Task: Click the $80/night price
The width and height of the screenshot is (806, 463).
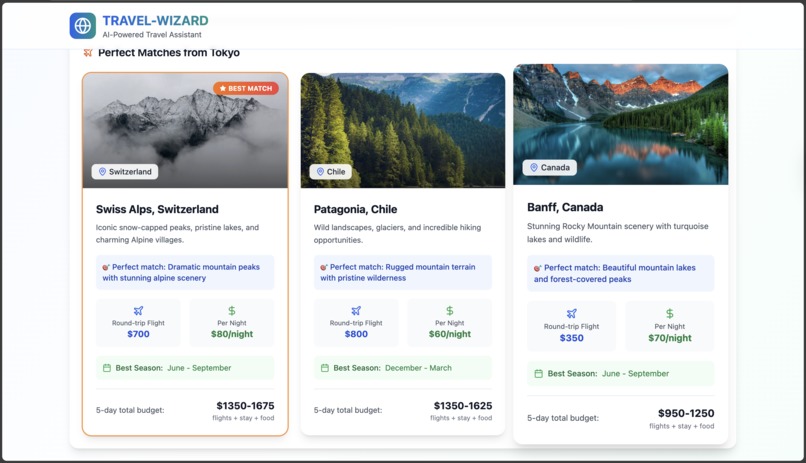Action: [x=232, y=334]
